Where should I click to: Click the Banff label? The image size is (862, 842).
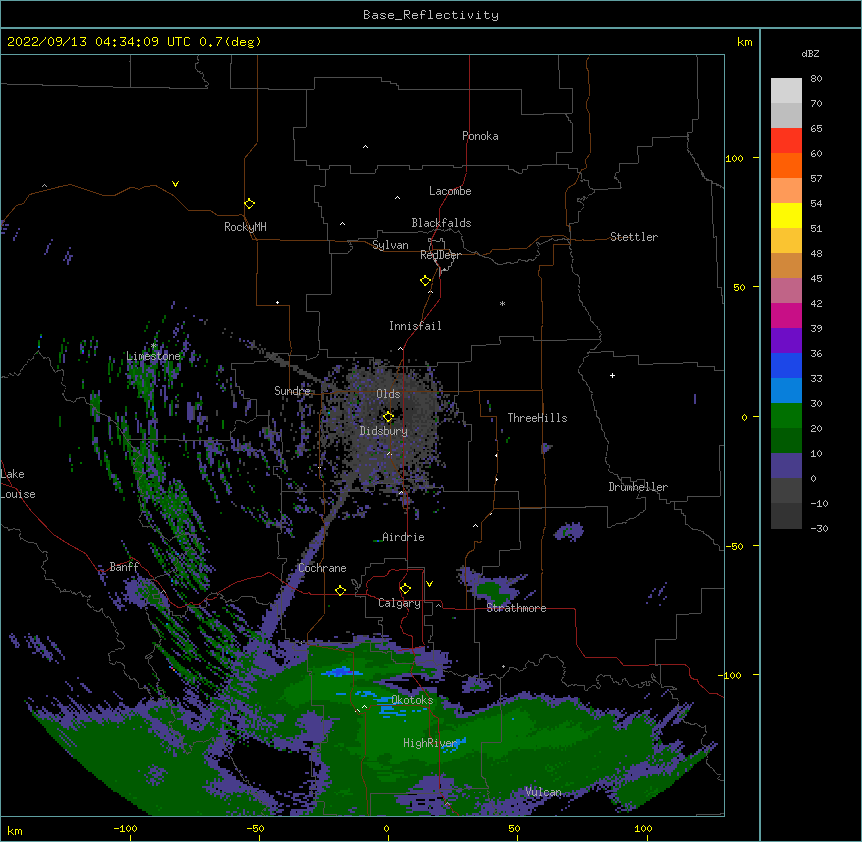[124, 567]
